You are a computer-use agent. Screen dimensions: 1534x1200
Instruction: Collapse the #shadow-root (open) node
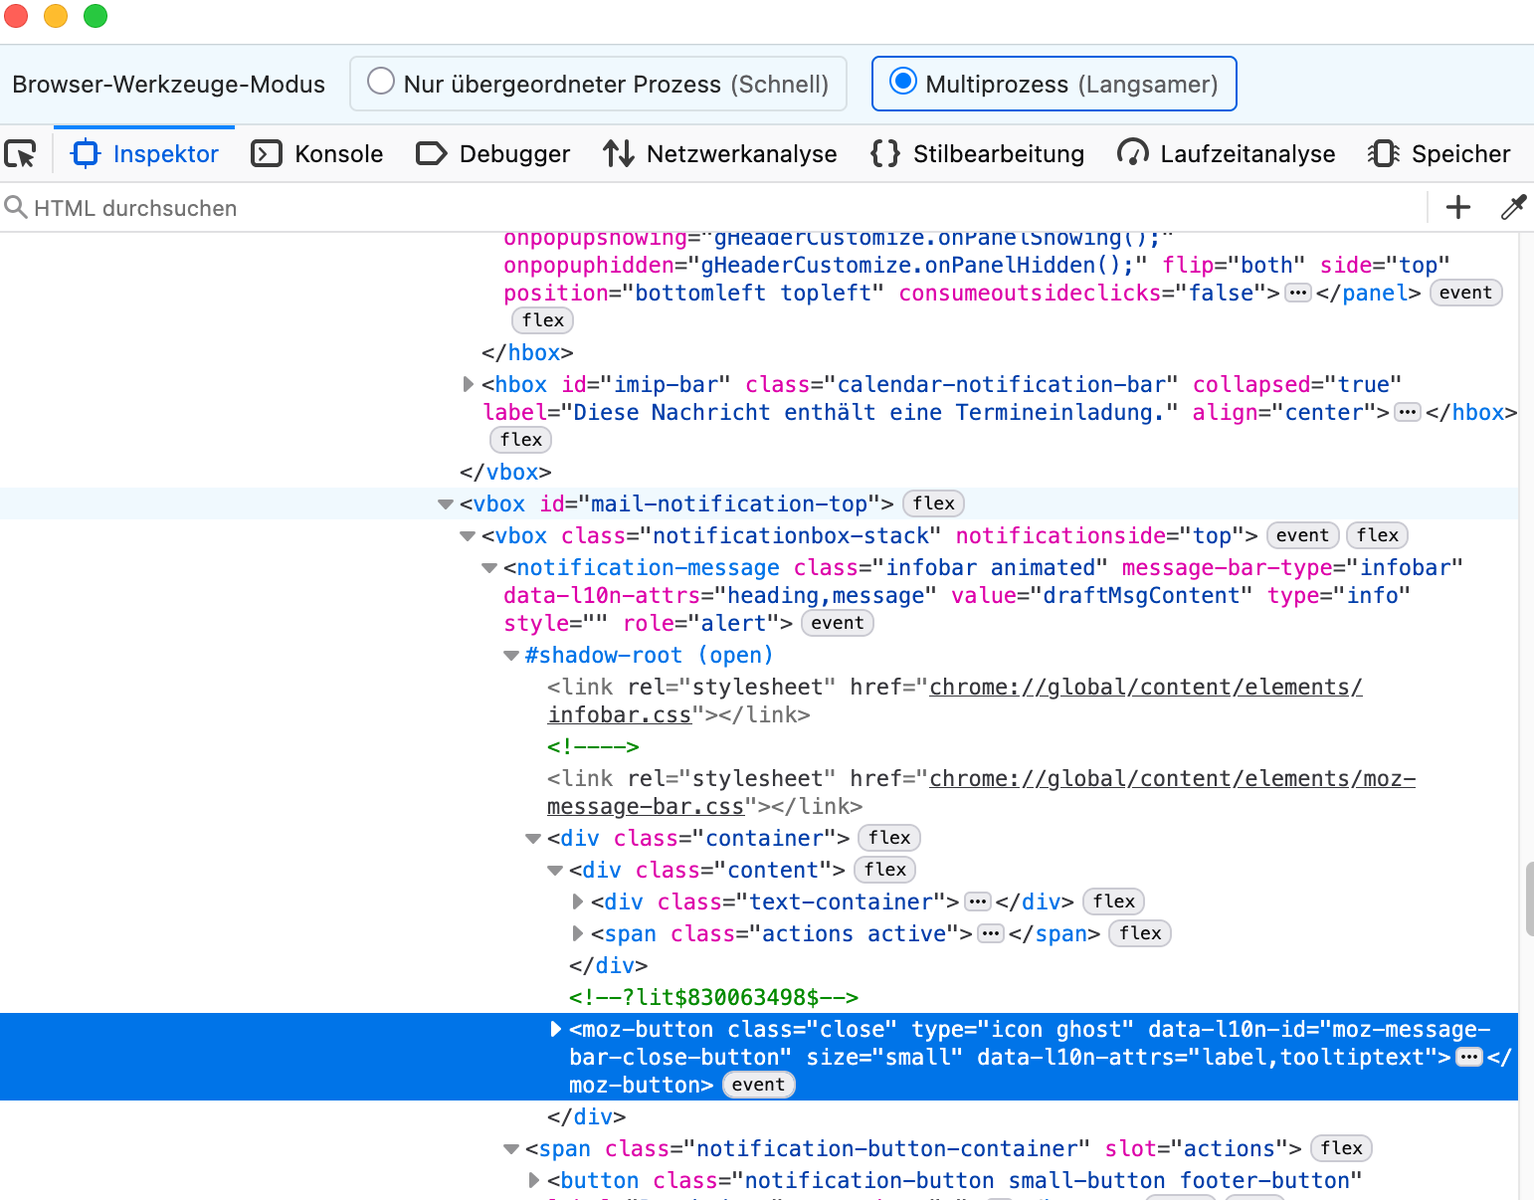tap(511, 656)
